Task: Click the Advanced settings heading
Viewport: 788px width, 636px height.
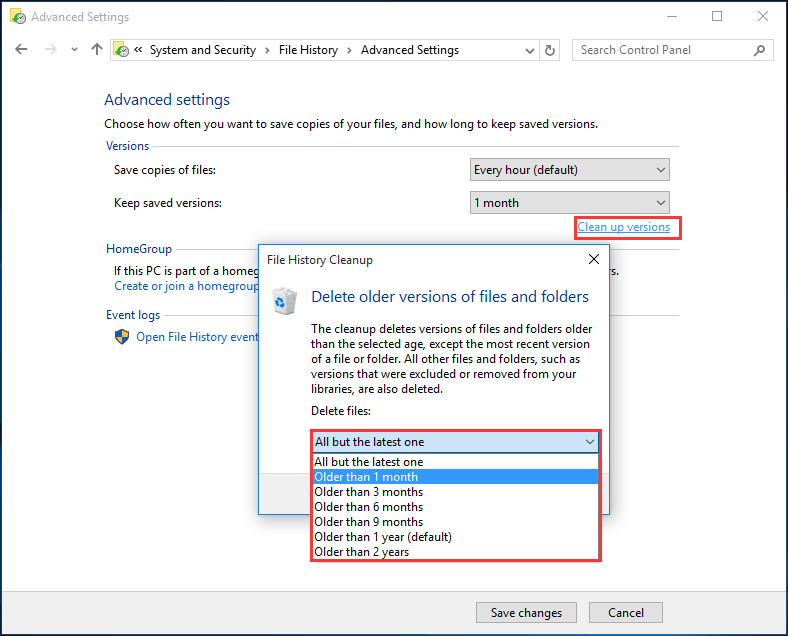Action: (x=167, y=100)
